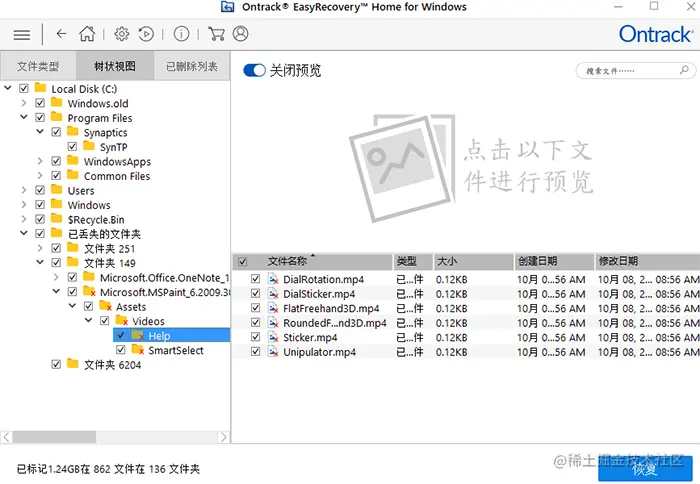Select the Sticker.mp4 file name

pos(310,338)
